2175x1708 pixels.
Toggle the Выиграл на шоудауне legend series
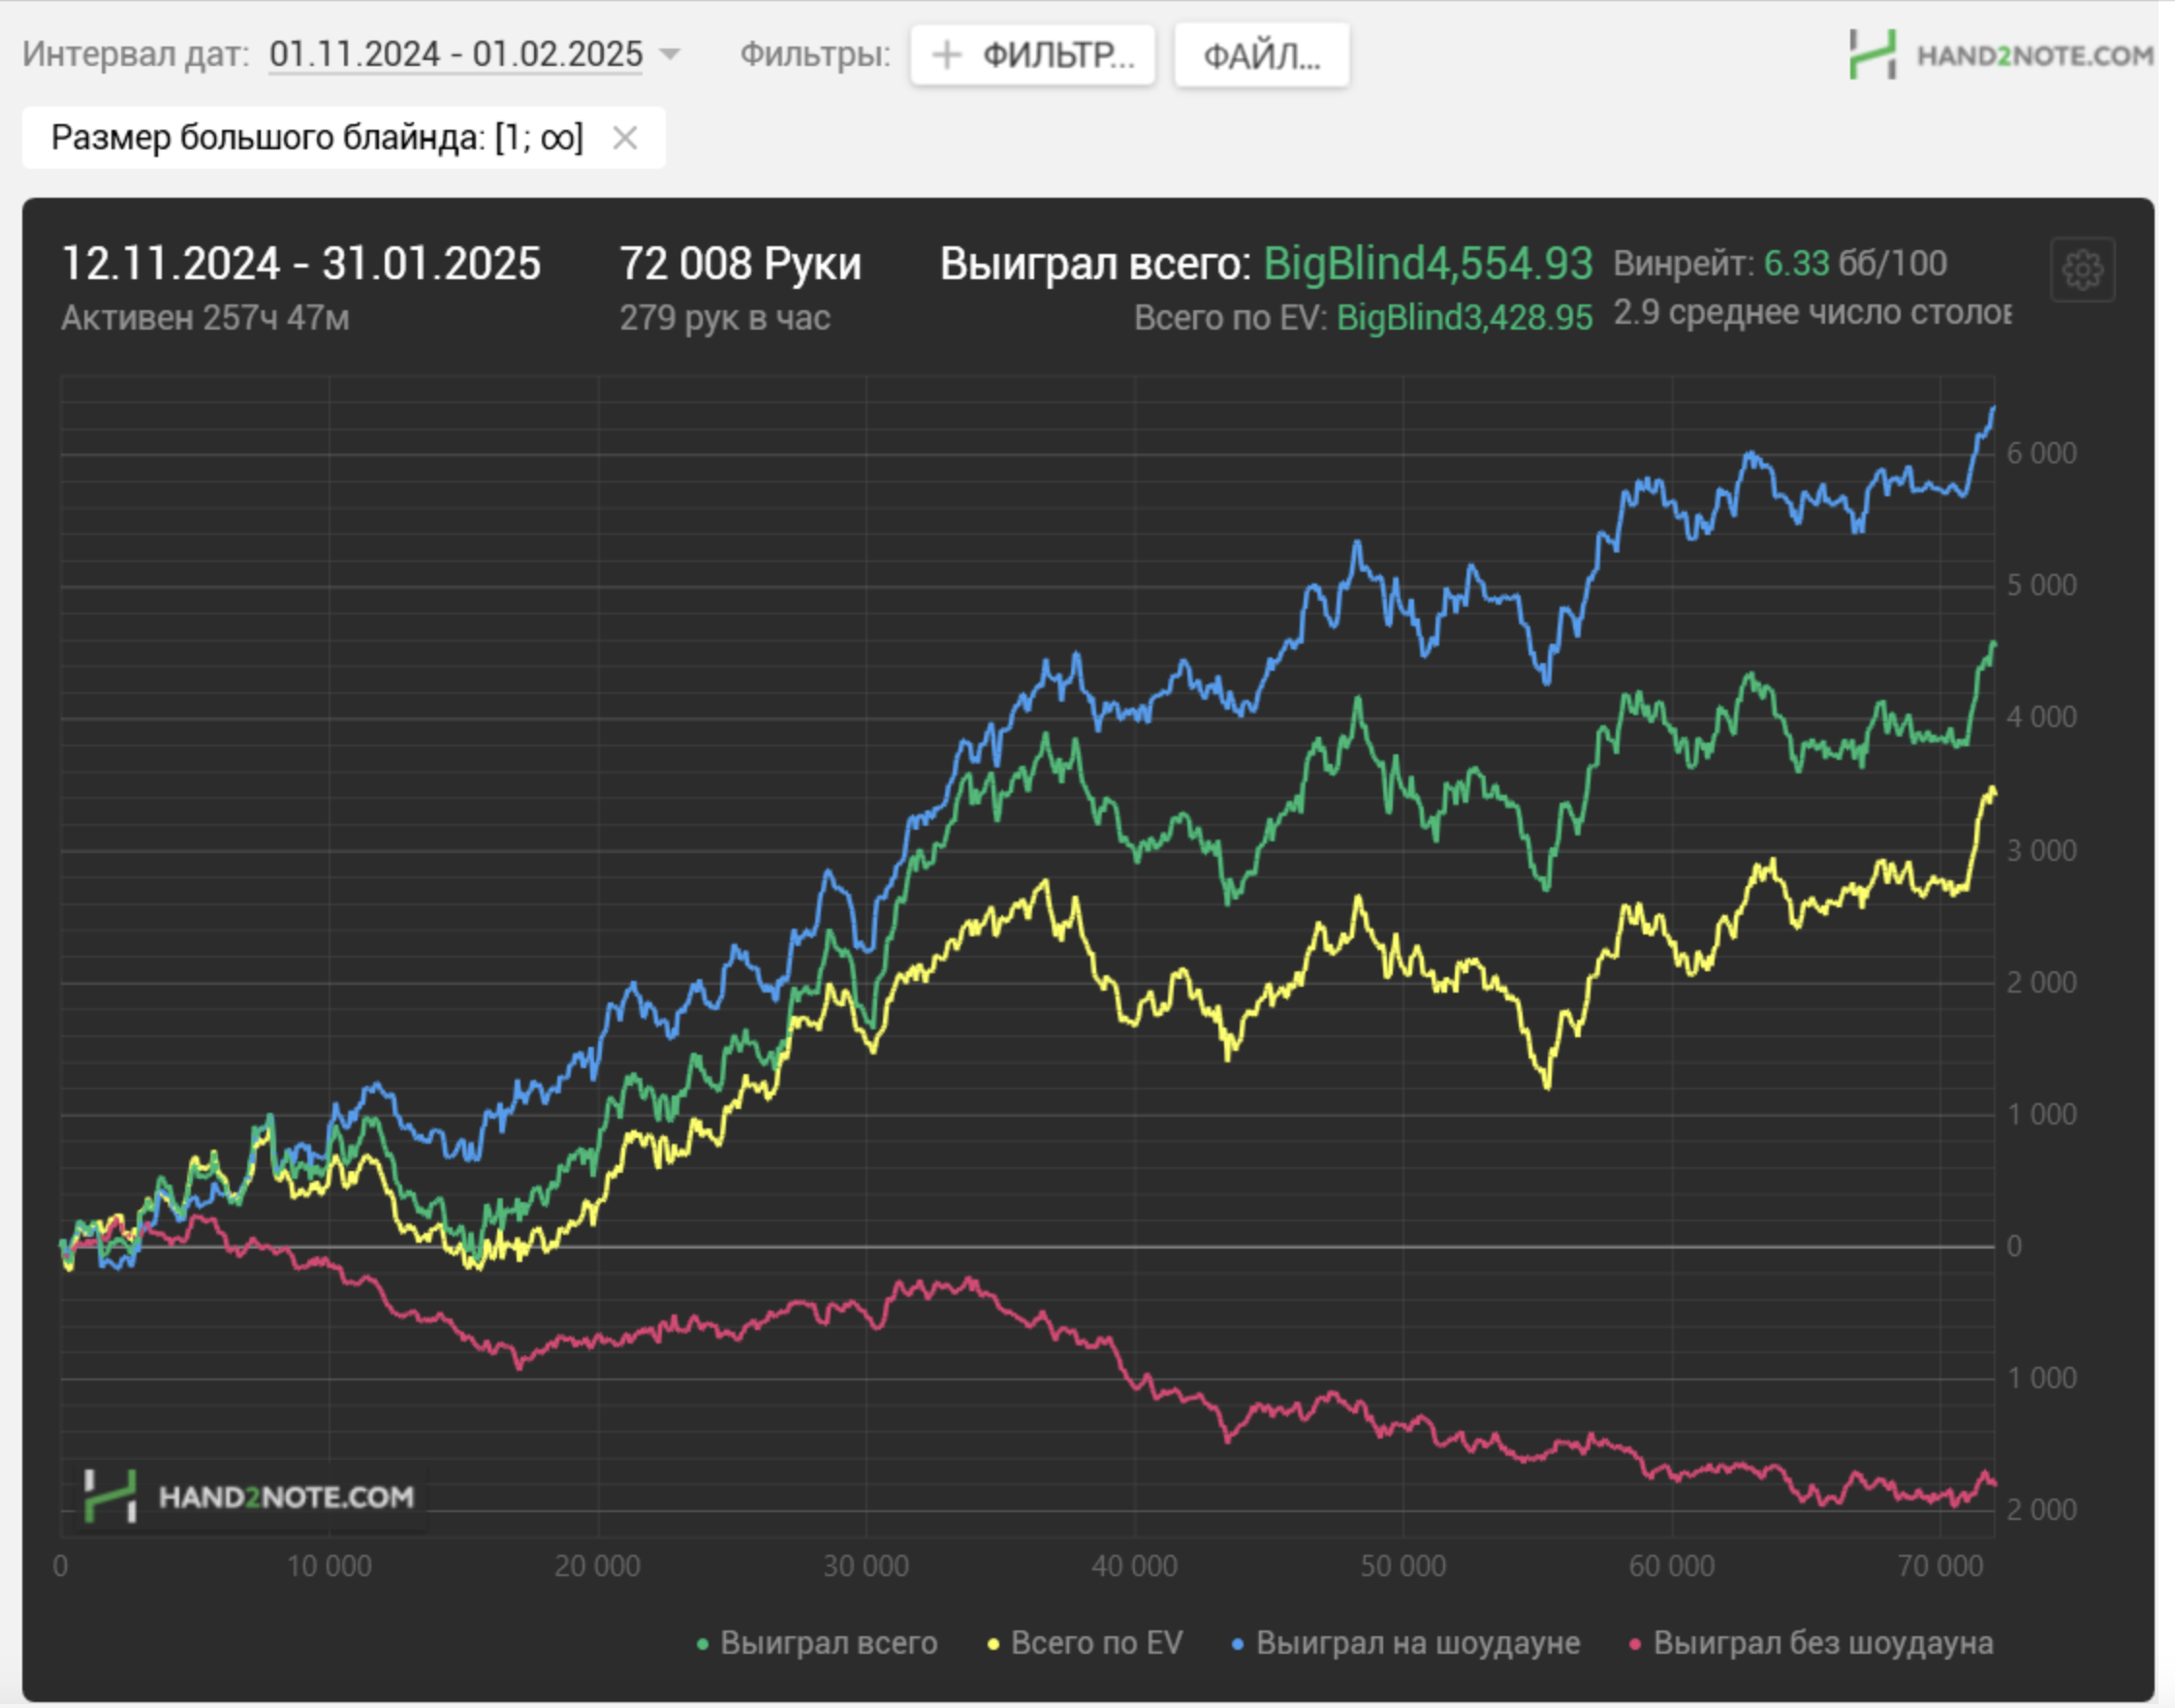1417,1643
